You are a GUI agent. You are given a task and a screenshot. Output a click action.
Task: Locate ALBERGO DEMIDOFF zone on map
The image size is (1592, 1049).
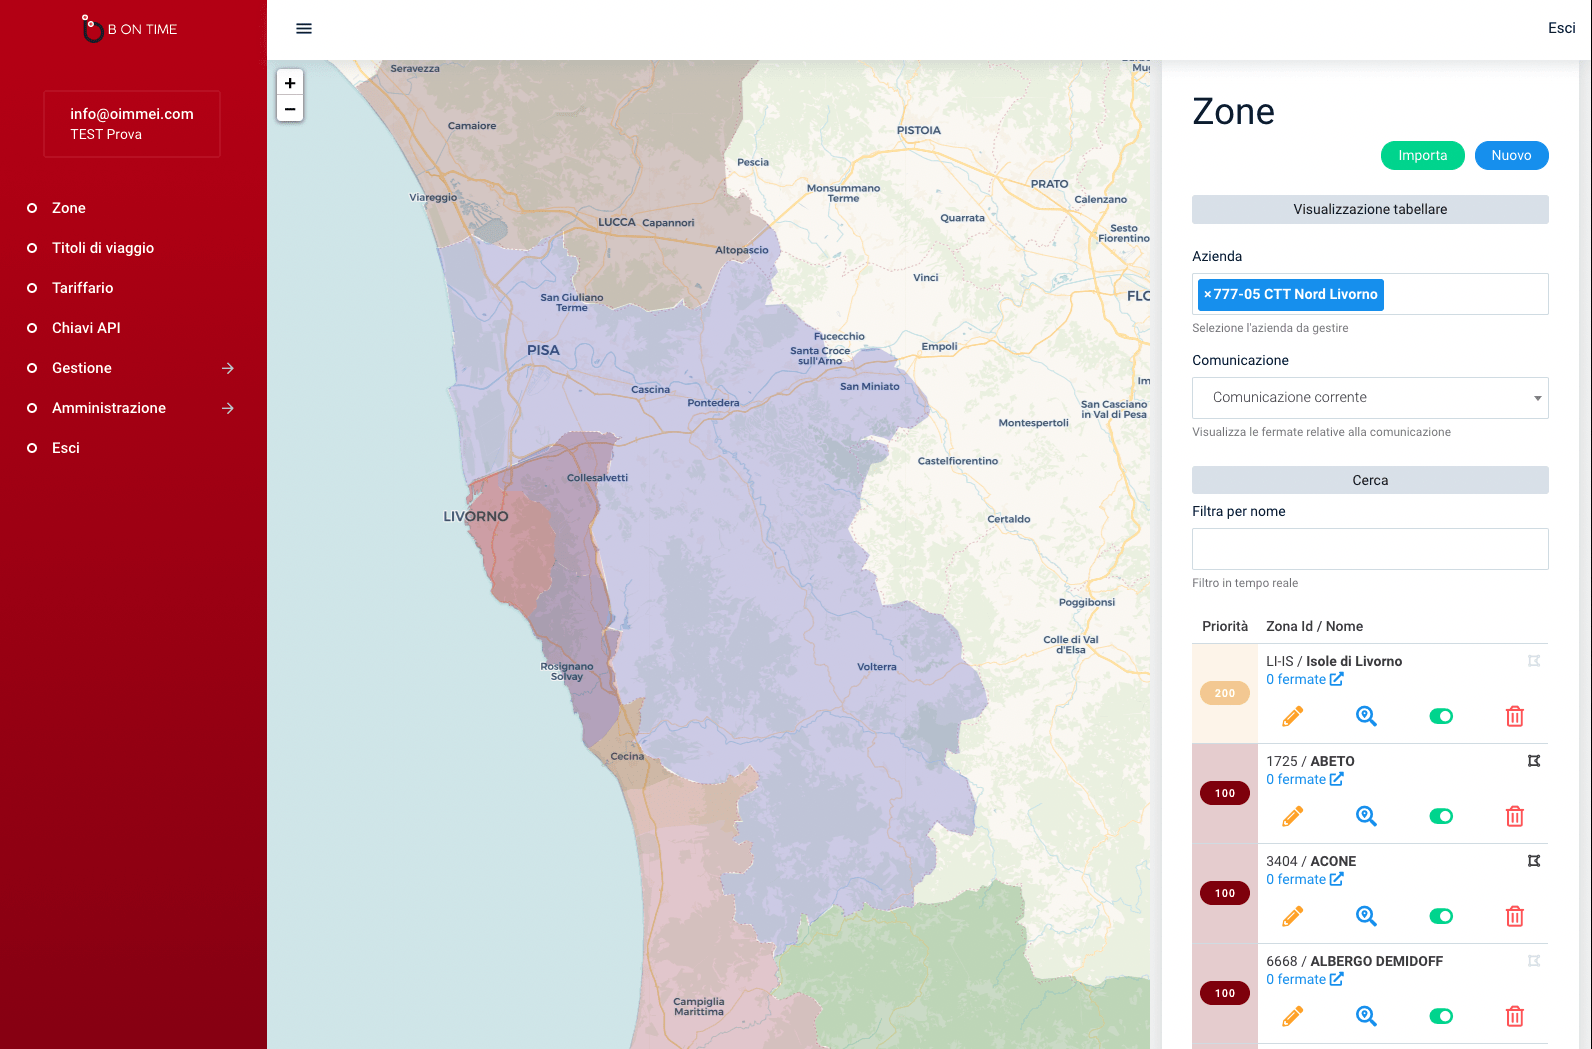1366,1016
